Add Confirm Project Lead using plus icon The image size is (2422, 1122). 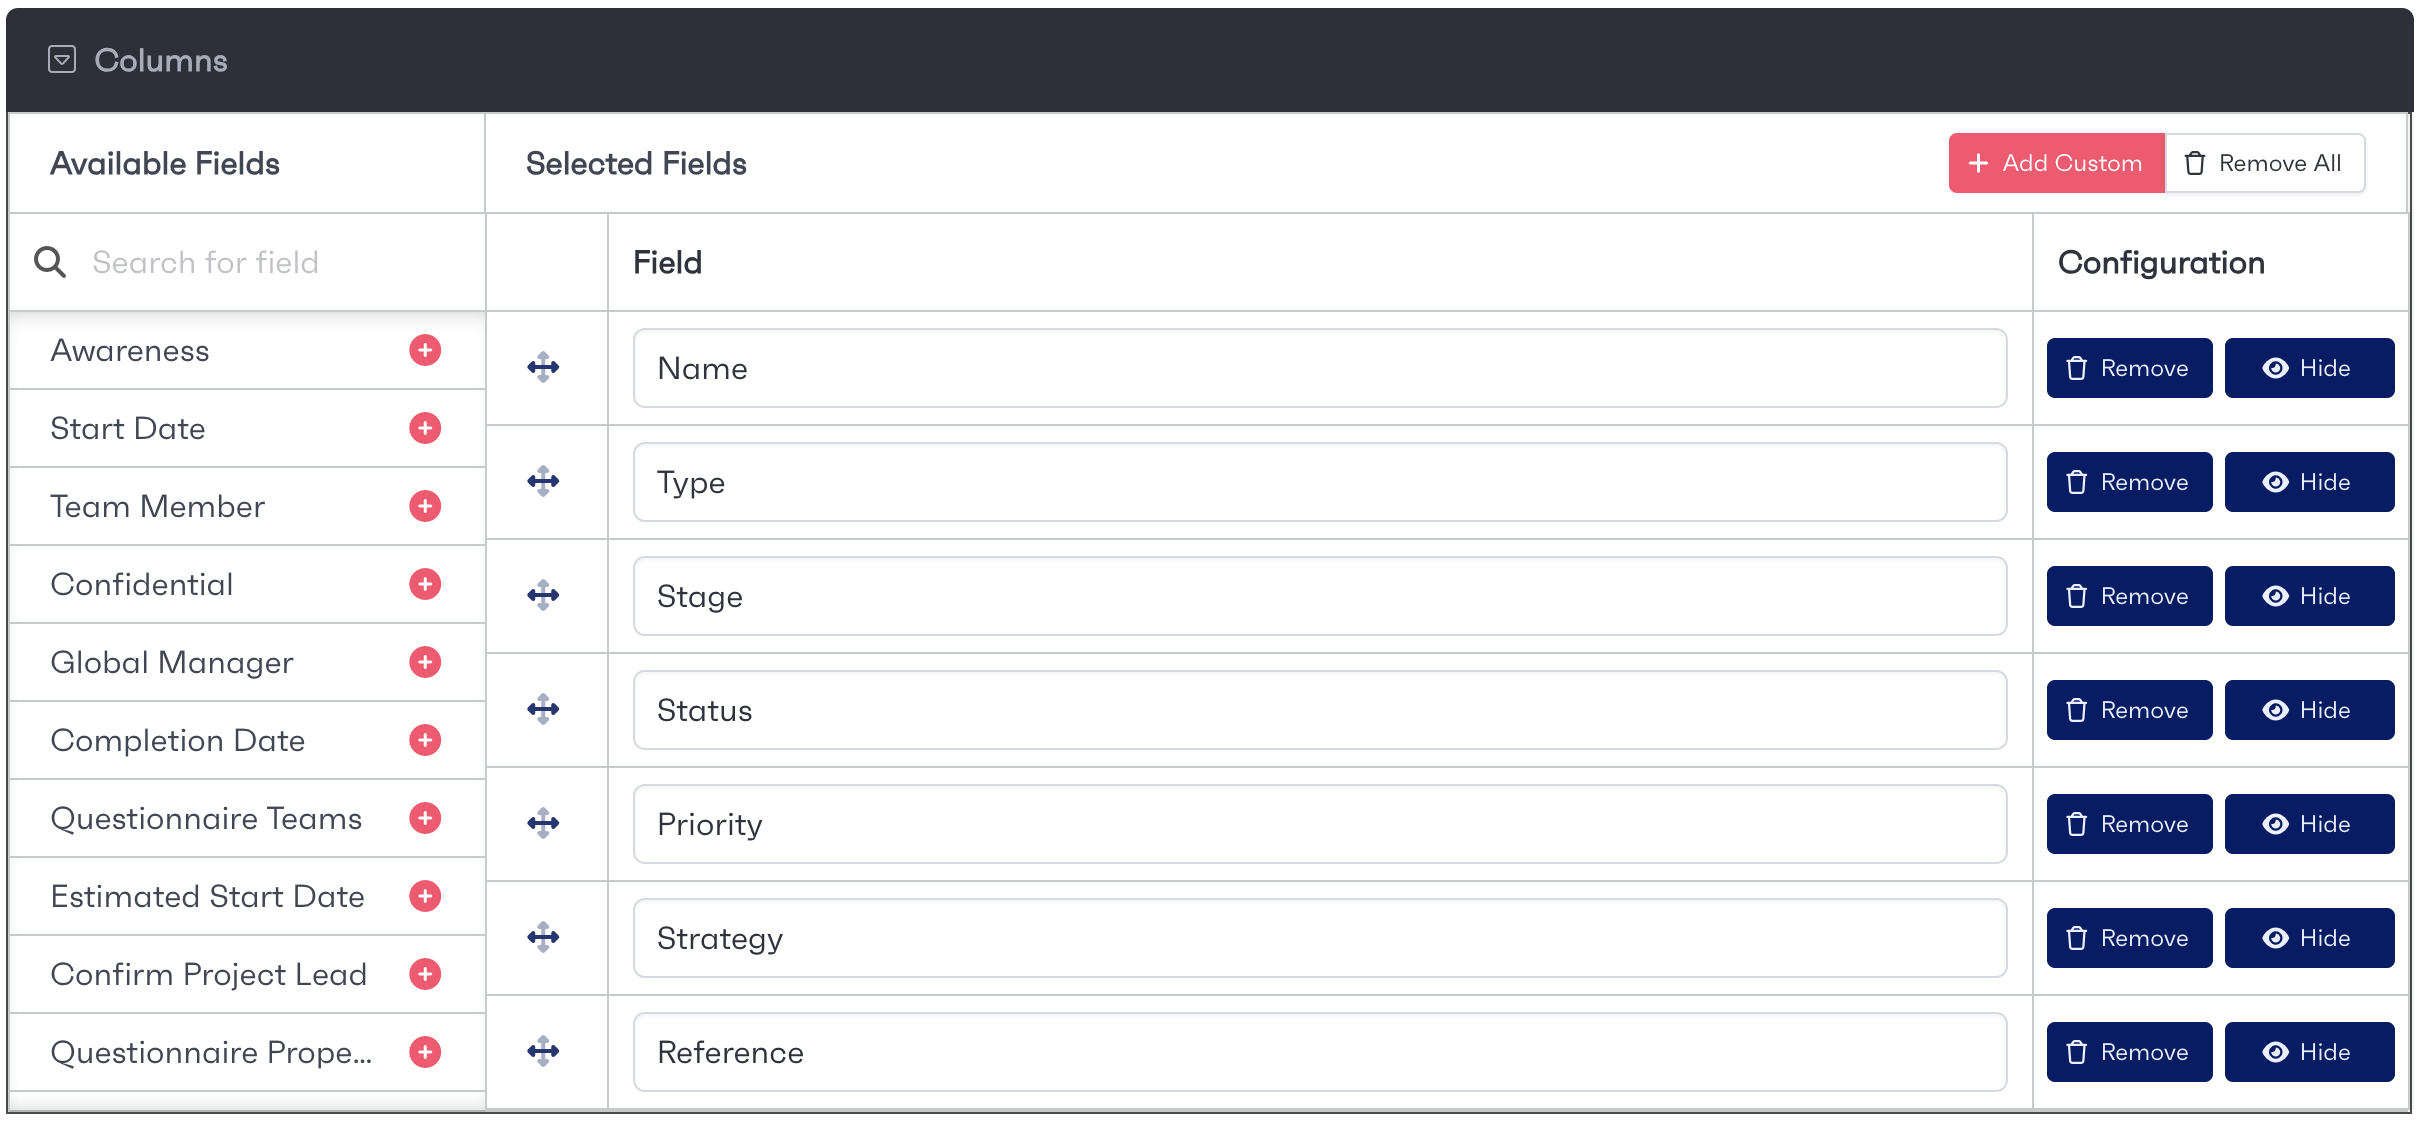pos(425,974)
